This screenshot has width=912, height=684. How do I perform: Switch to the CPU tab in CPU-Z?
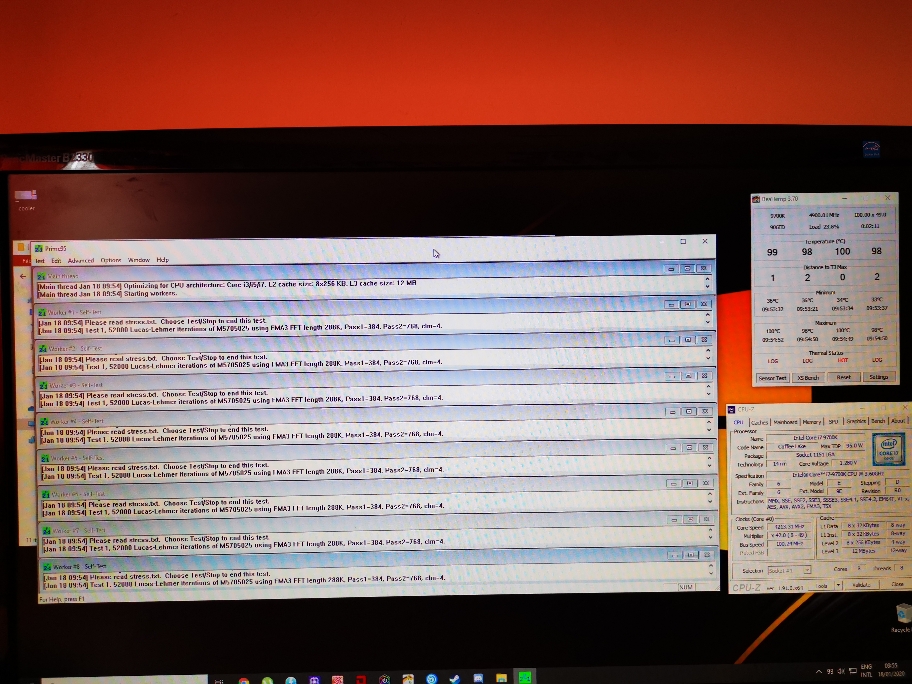tap(739, 422)
